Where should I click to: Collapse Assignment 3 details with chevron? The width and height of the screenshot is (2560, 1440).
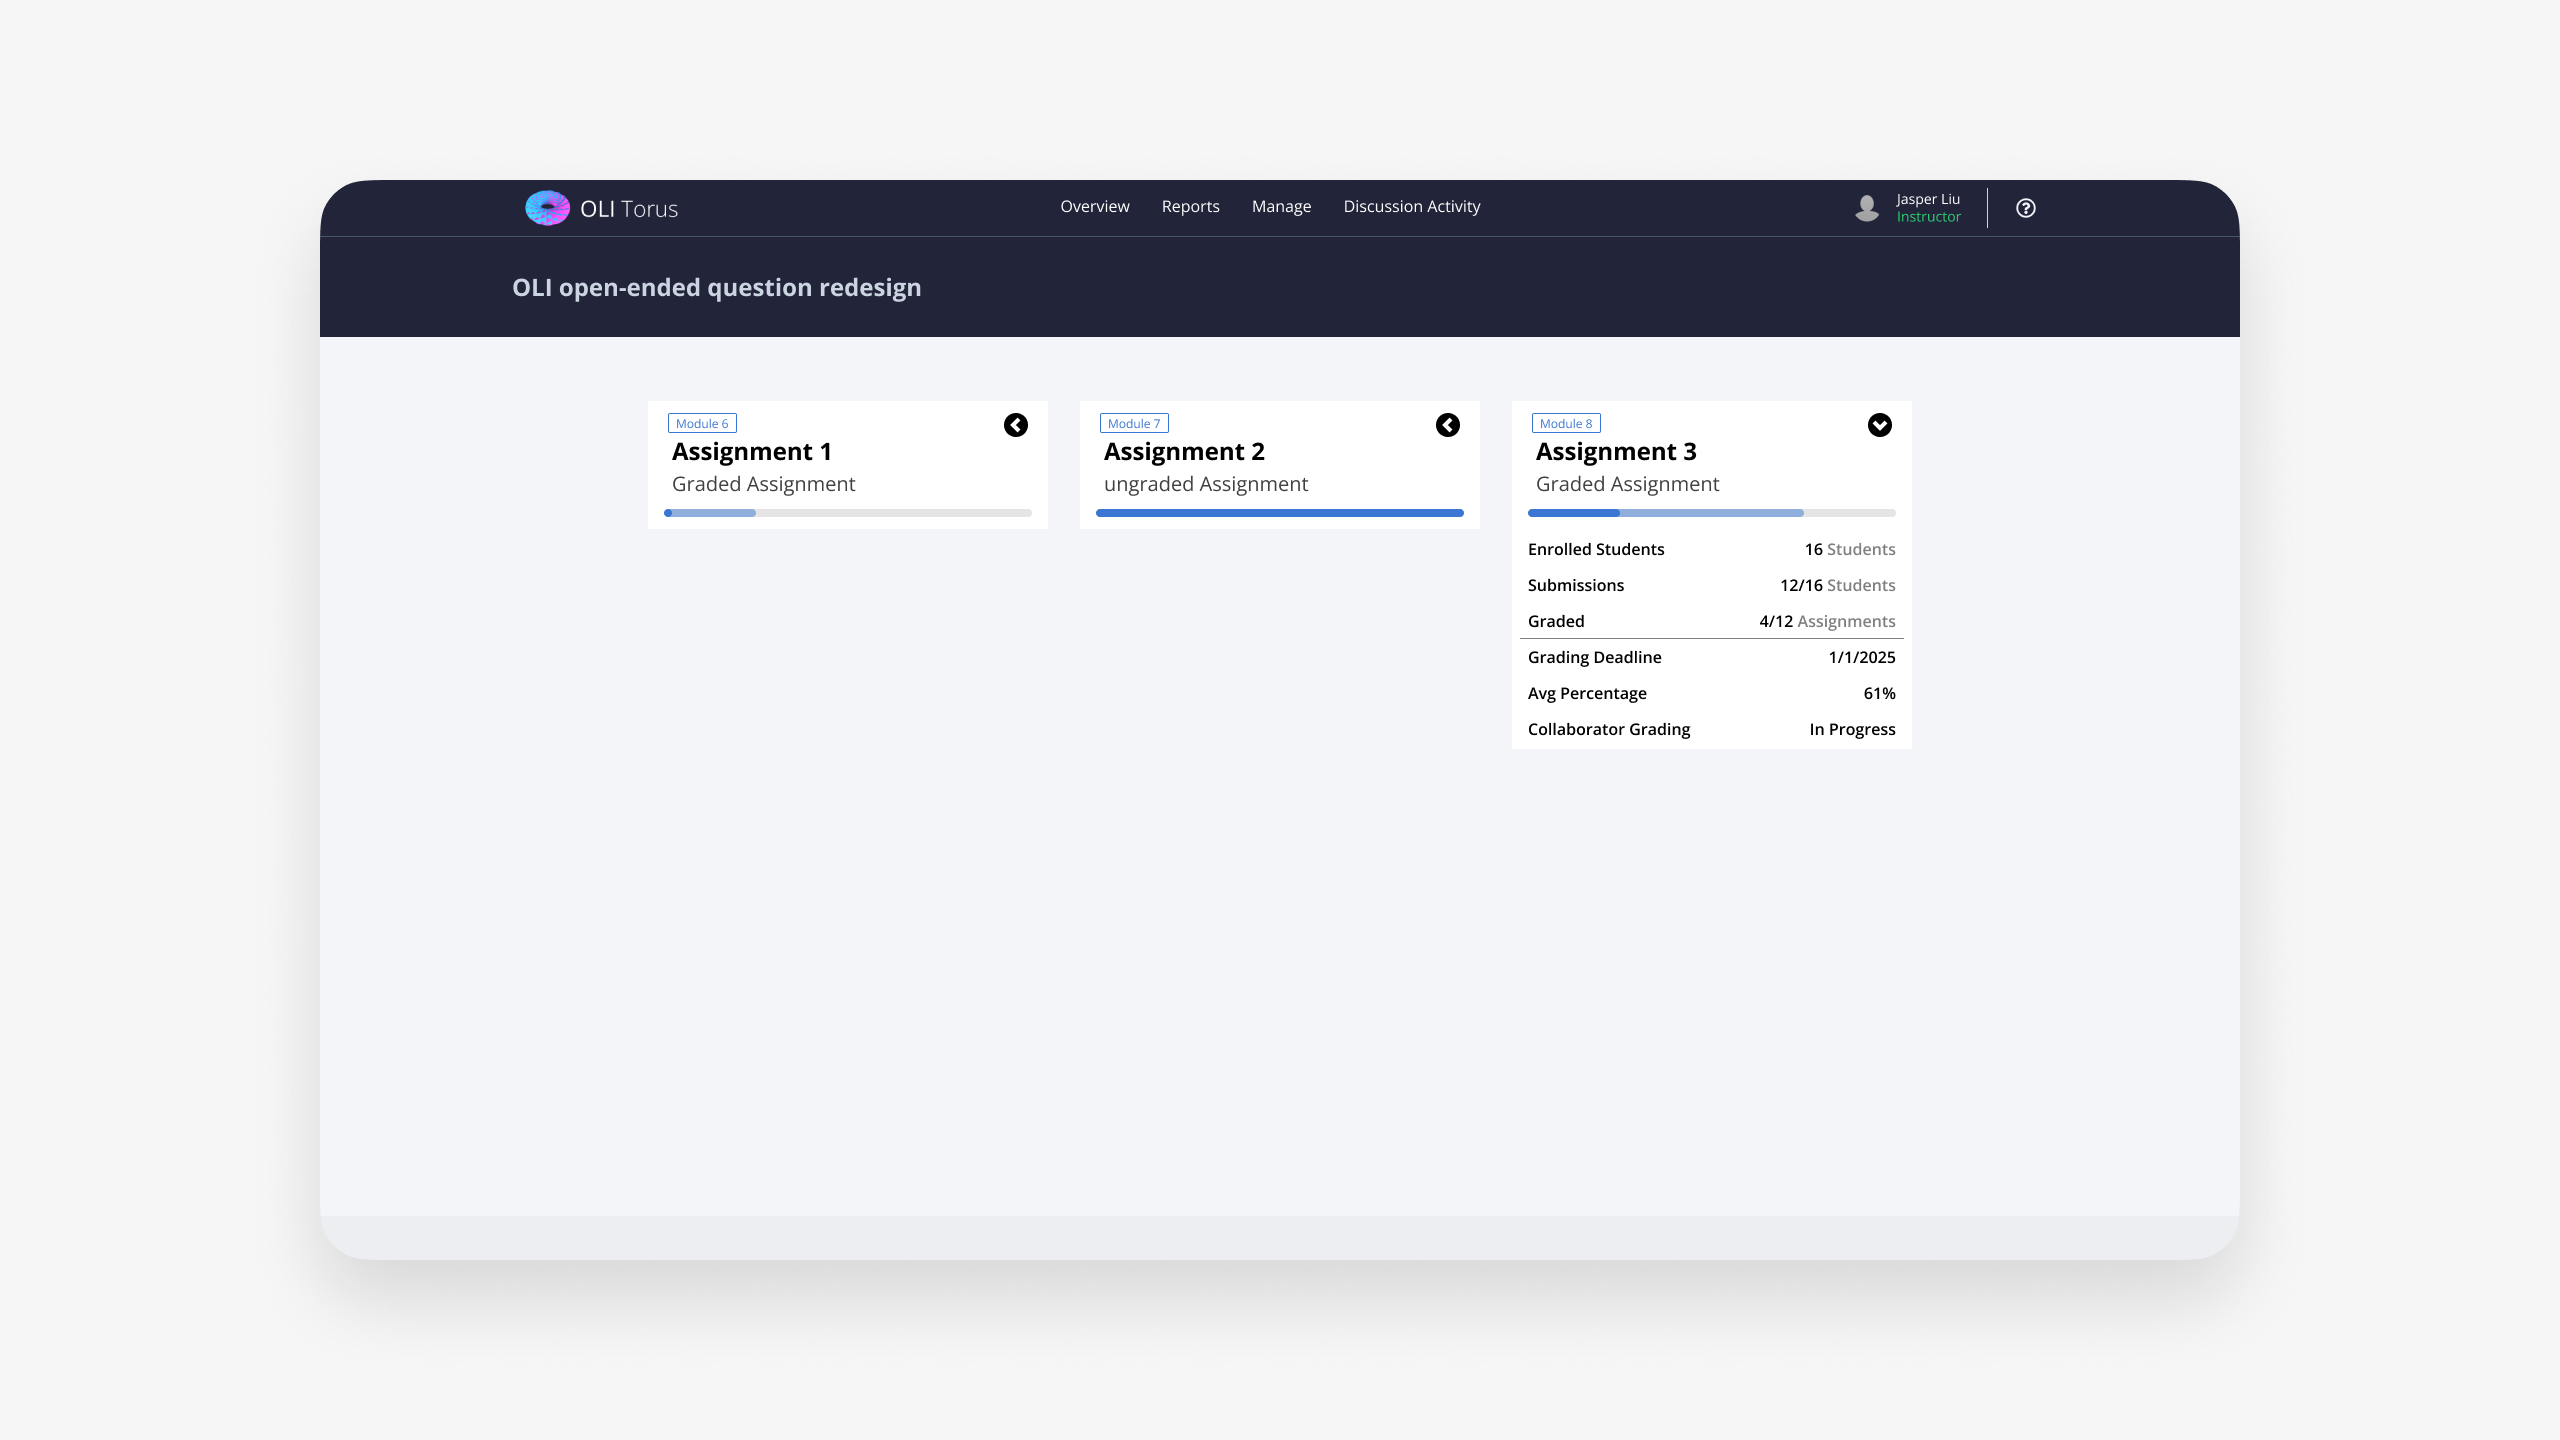(1879, 425)
